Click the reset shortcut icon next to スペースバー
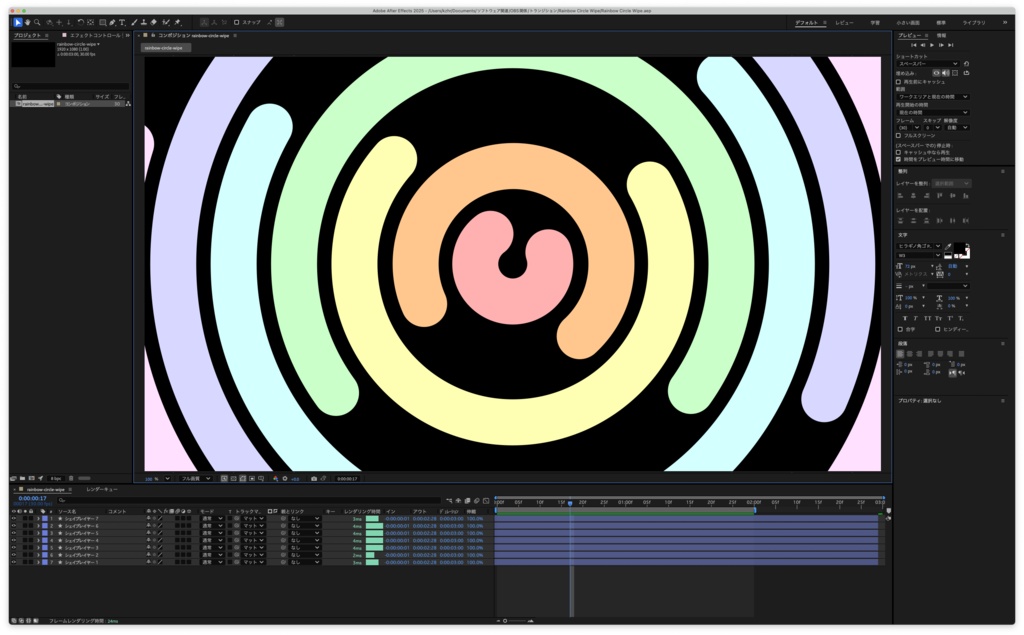1024x635 pixels. pyautogui.click(x=966, y=64)
